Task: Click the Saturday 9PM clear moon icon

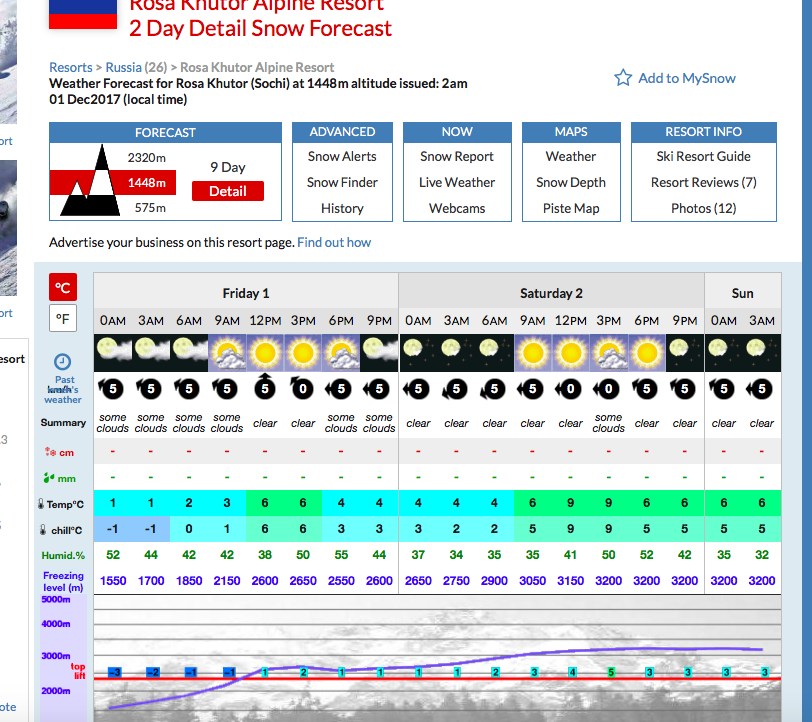Action: tap(685, 353)
